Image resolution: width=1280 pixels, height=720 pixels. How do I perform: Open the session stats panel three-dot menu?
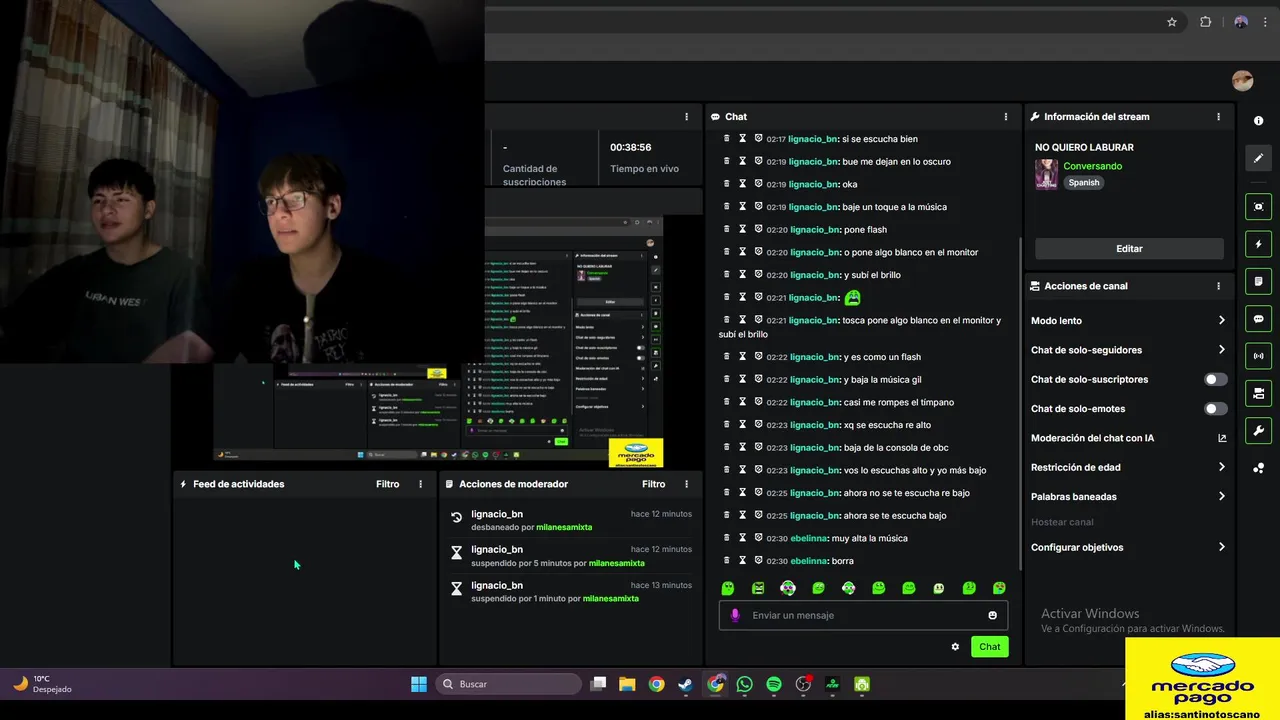click(x=686, y=117)
